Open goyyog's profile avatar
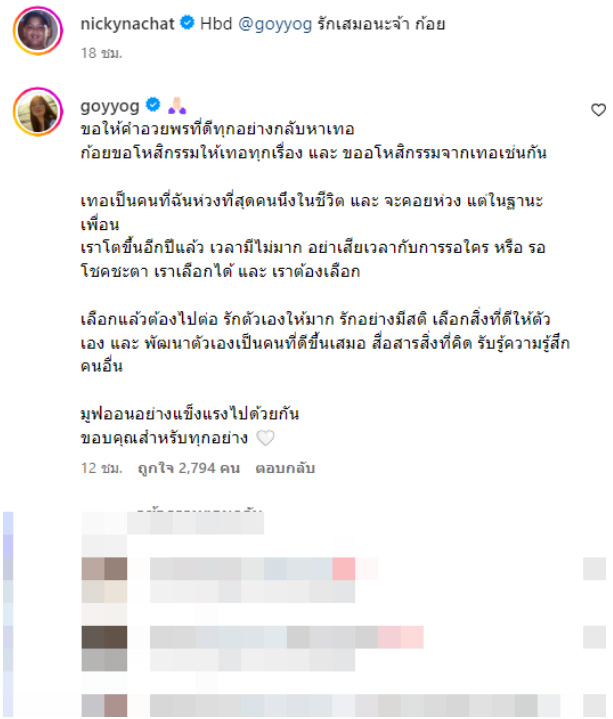 pos(38,111)
